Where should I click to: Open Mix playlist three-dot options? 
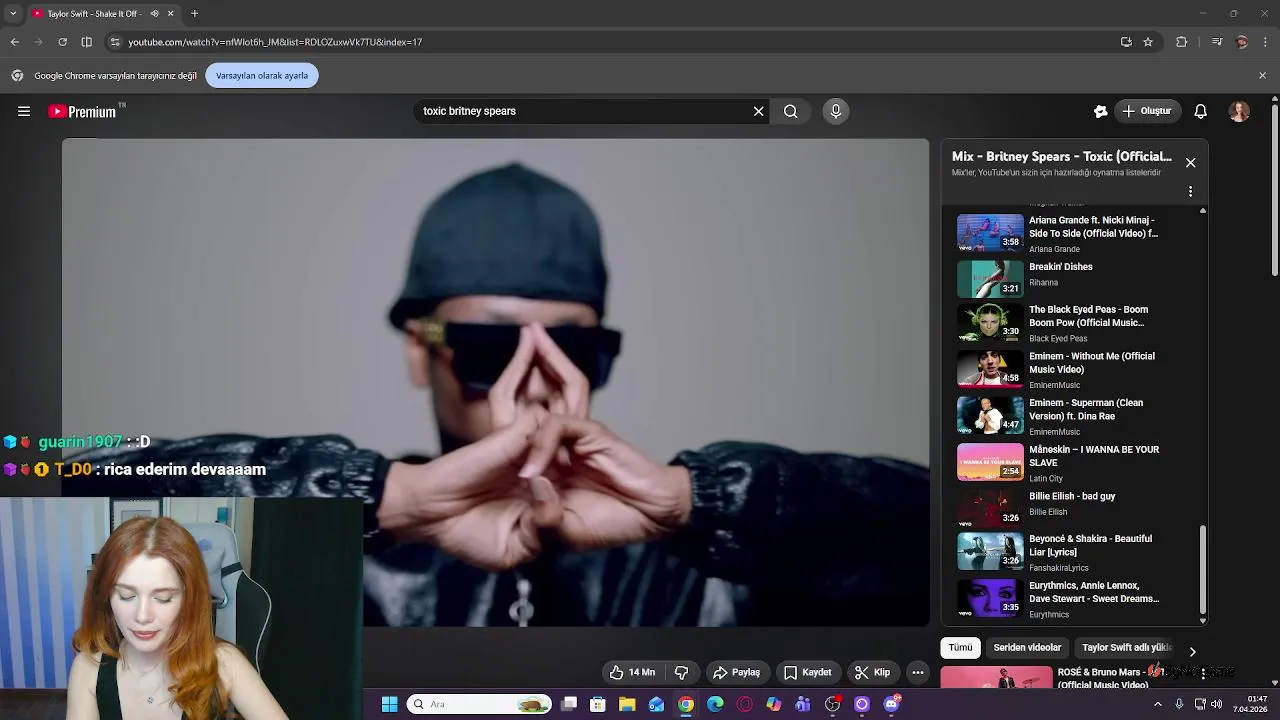1190,191
